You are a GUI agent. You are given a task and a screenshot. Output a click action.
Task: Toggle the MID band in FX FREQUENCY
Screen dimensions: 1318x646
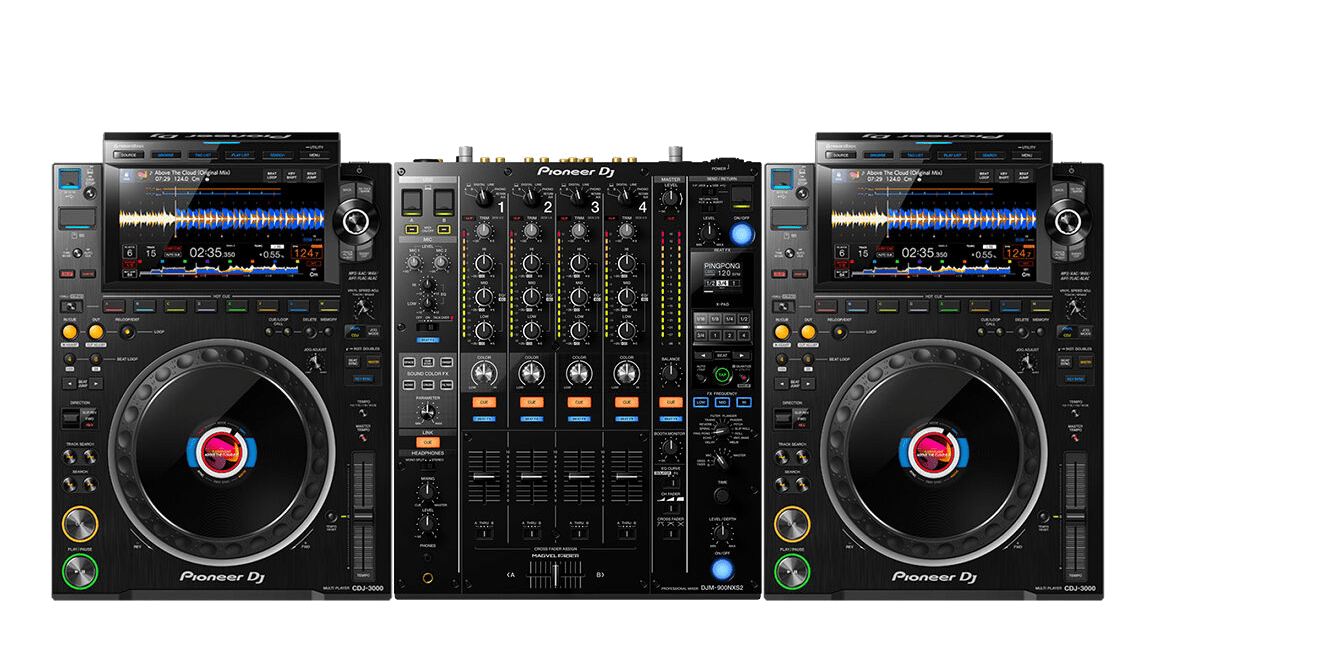[x=721, y=403]
